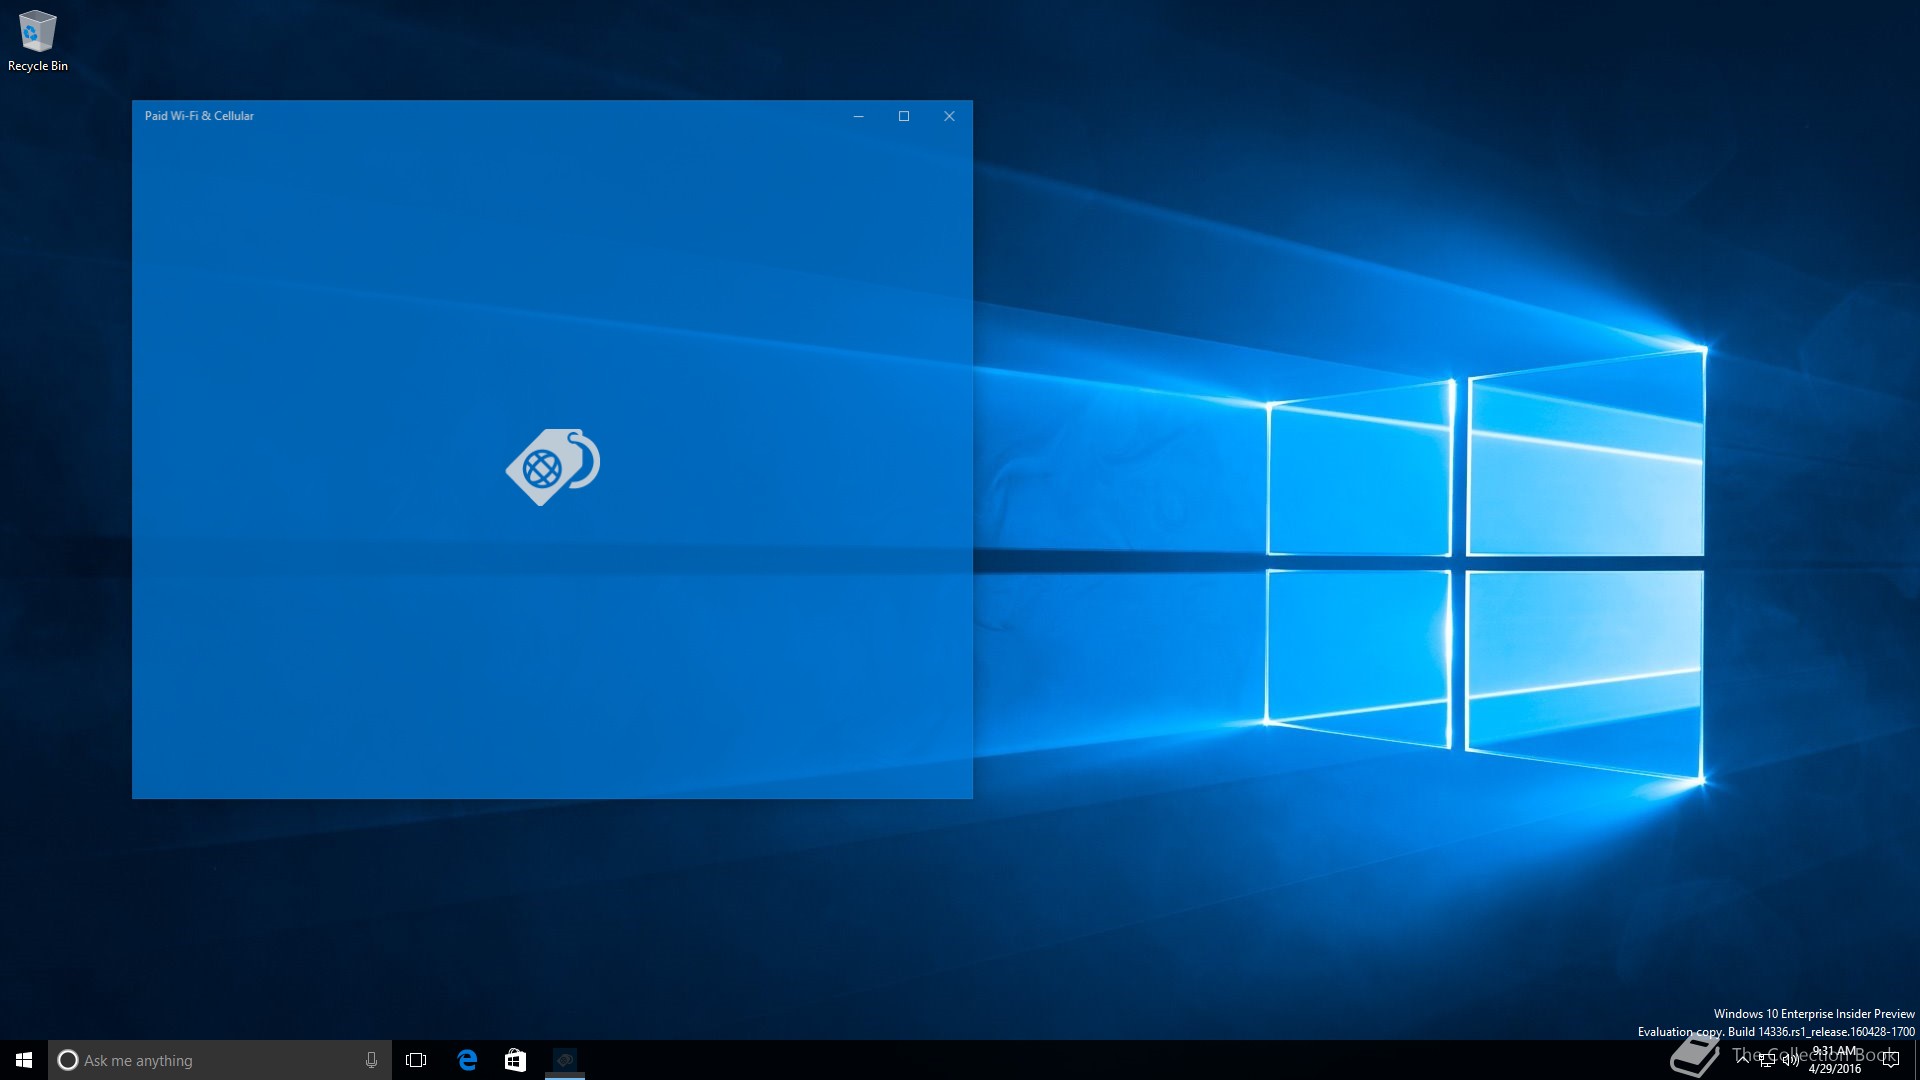Activate Cortana microphone voice input
The width and height of the screenshot is (1920, 1080).
[x=371, y=1060]
